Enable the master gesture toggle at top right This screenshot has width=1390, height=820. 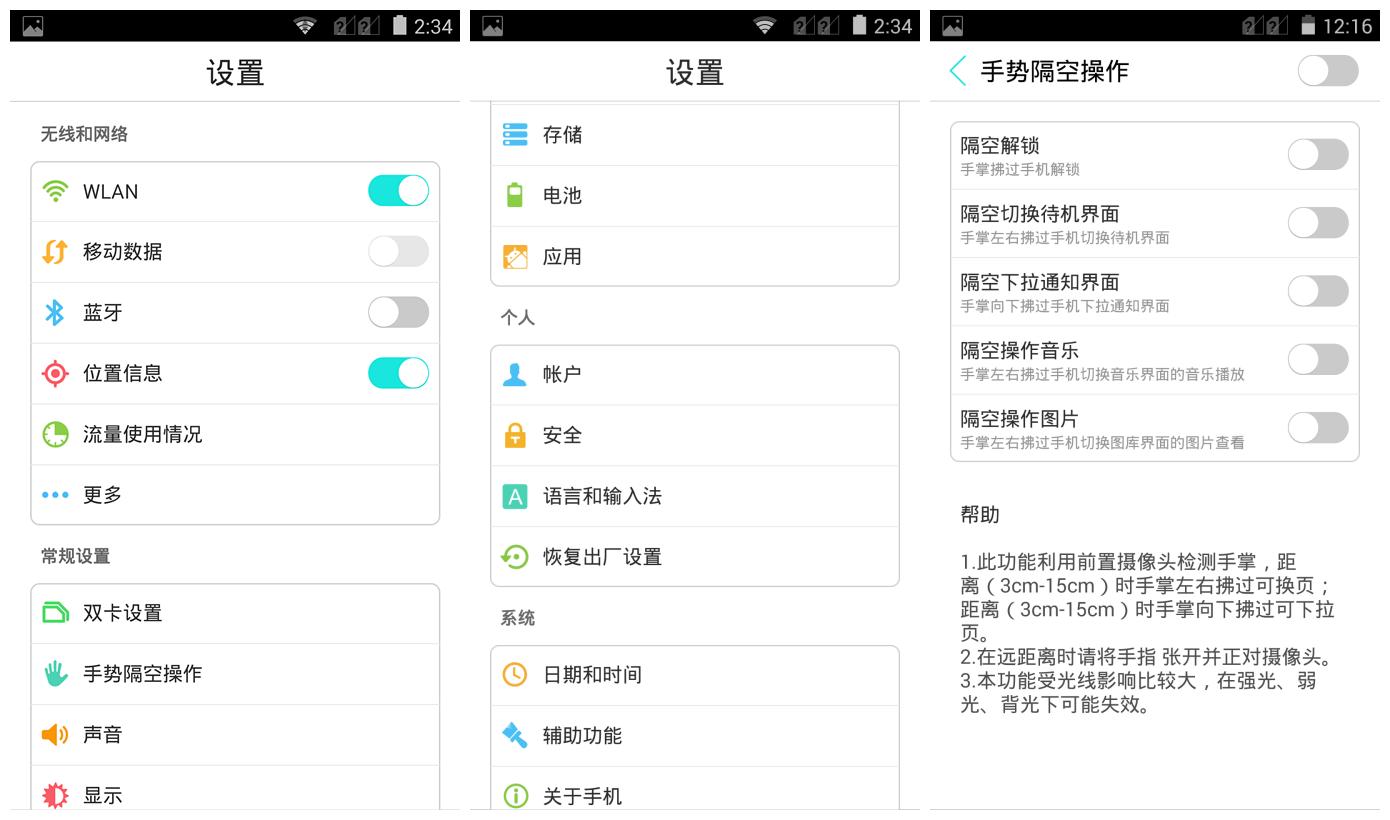pyautogui.click(x=1327, y=71)
